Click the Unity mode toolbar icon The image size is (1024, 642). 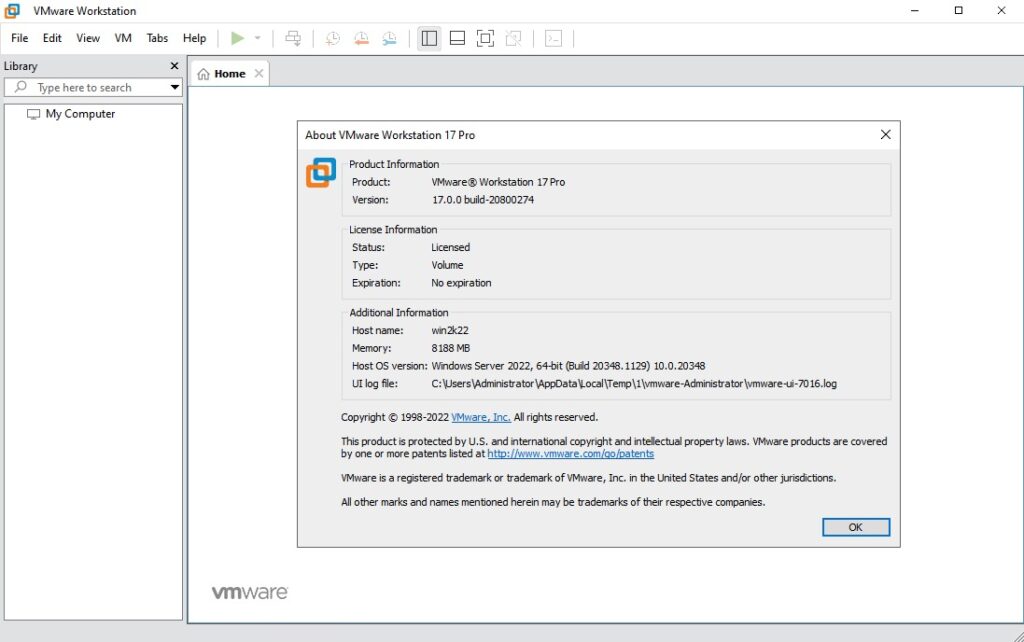click(514, 39)
